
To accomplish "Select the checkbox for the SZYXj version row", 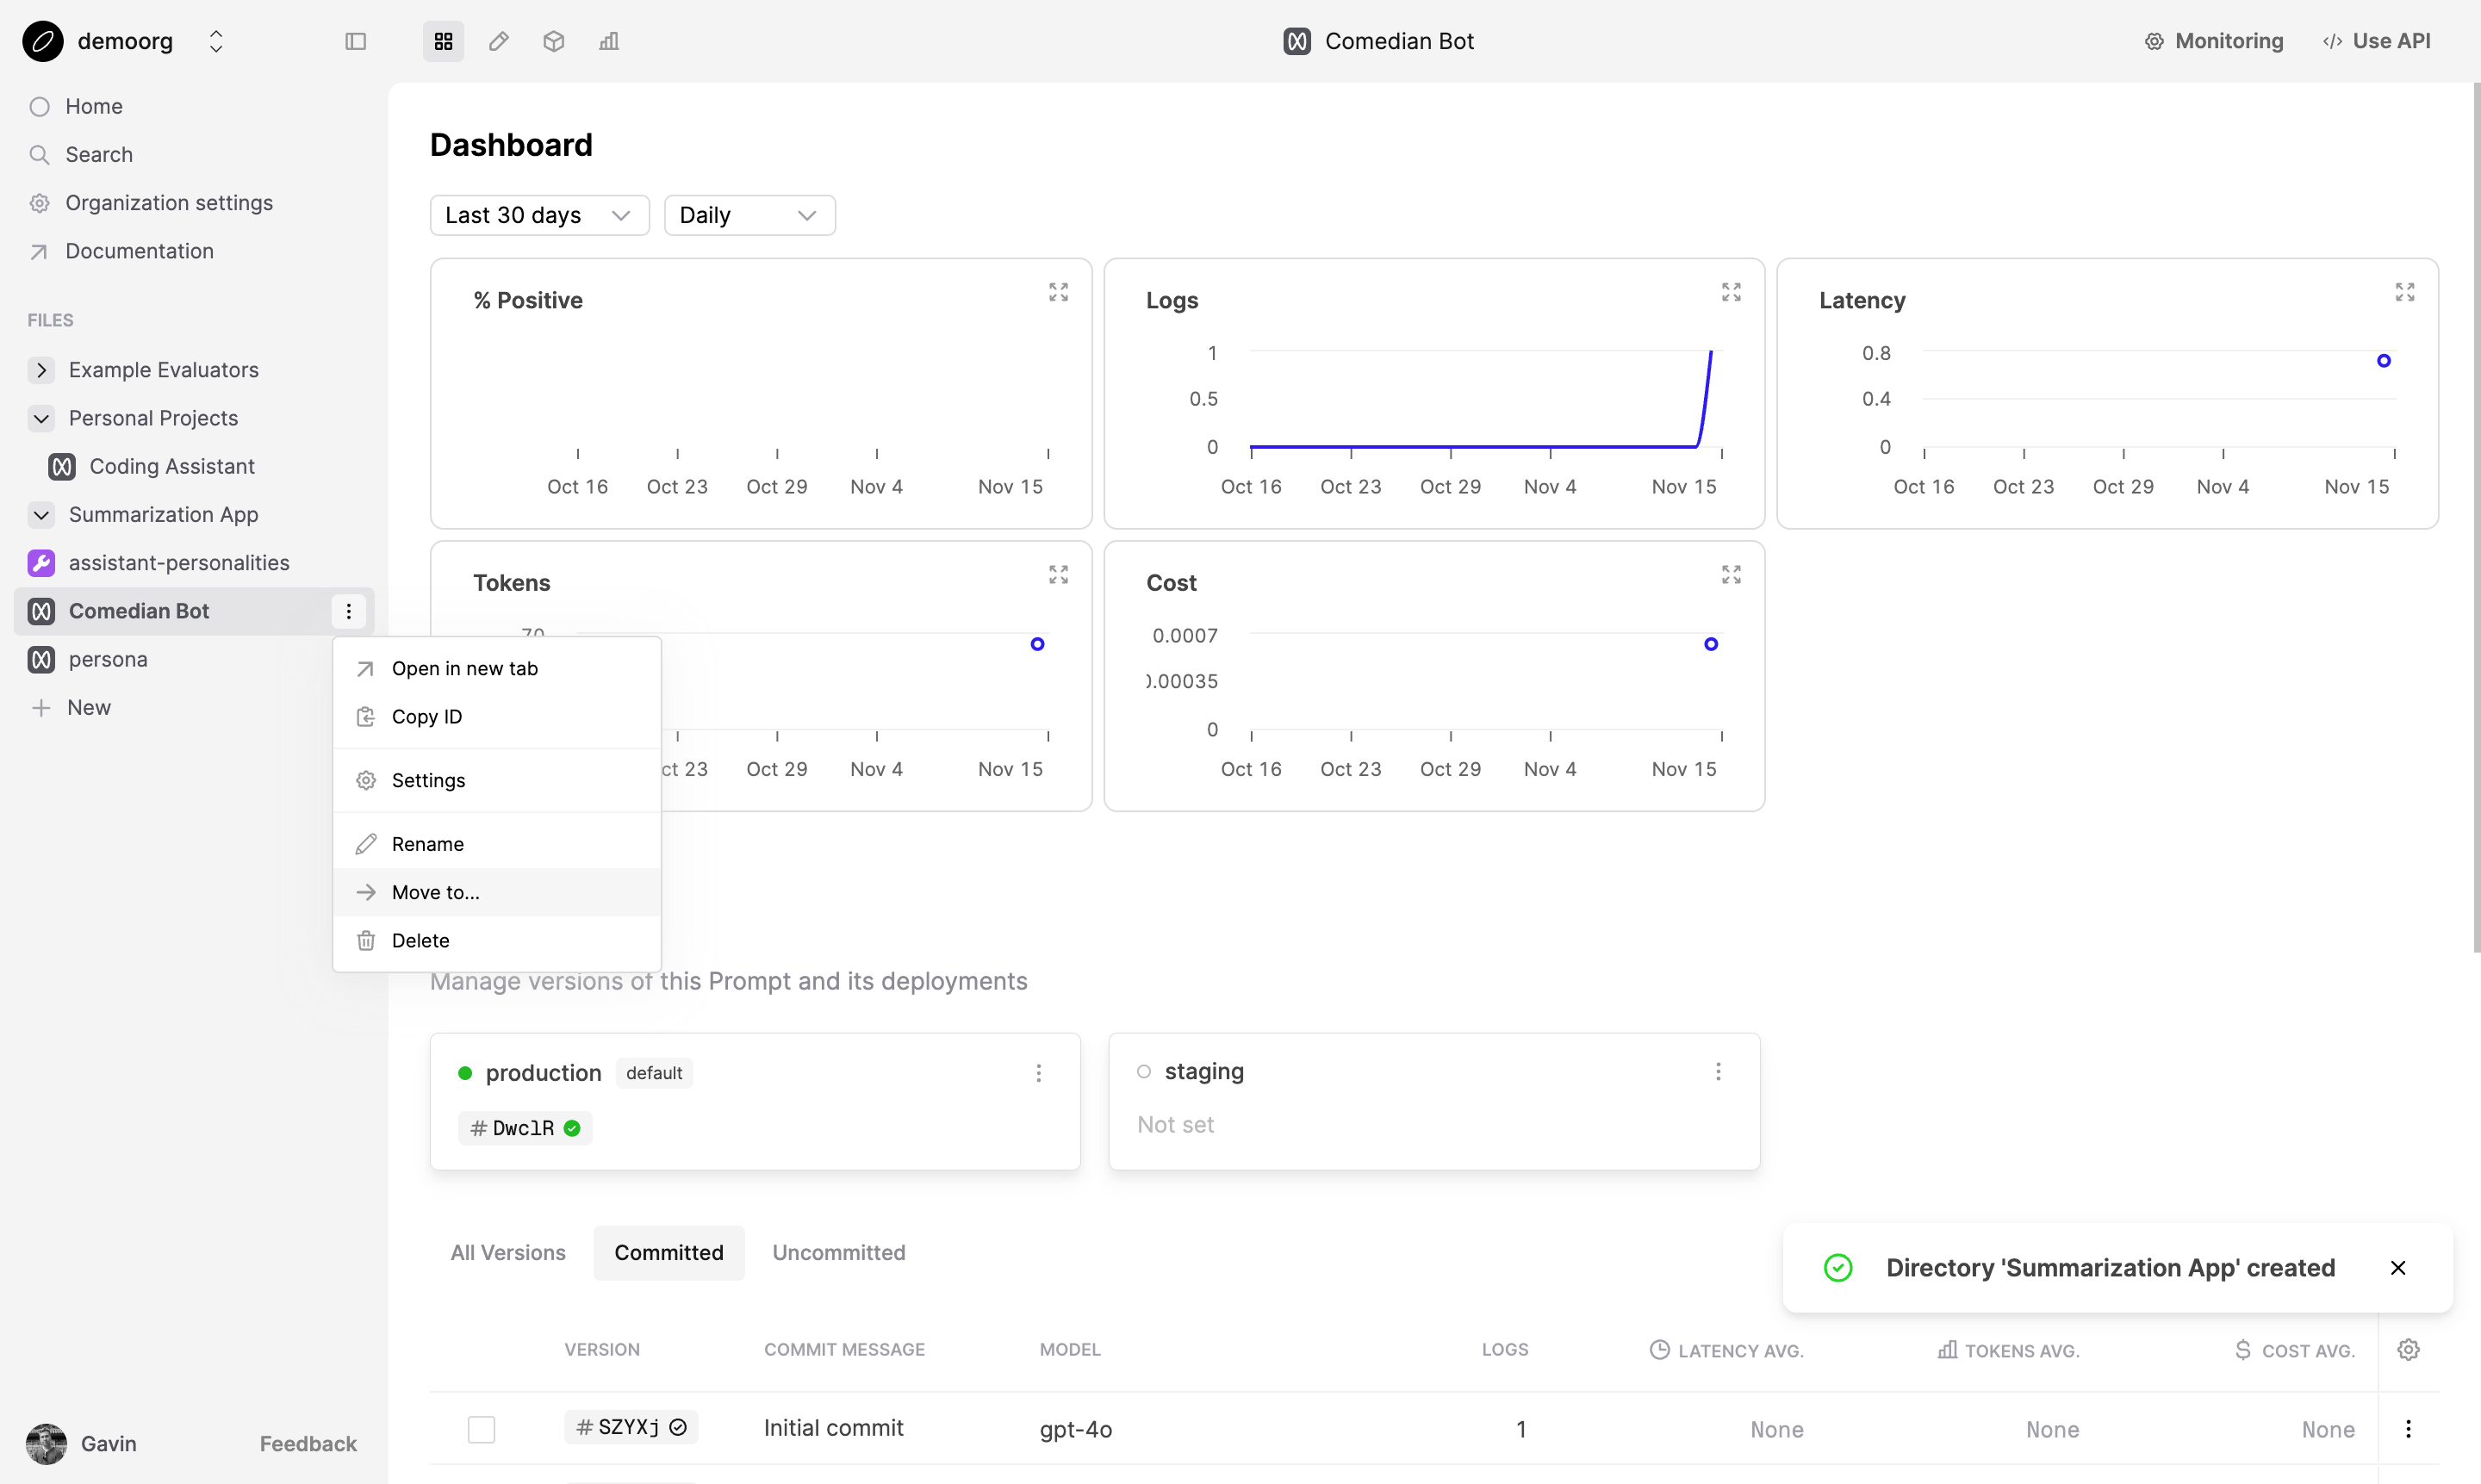I will [x=481, y=1428].
